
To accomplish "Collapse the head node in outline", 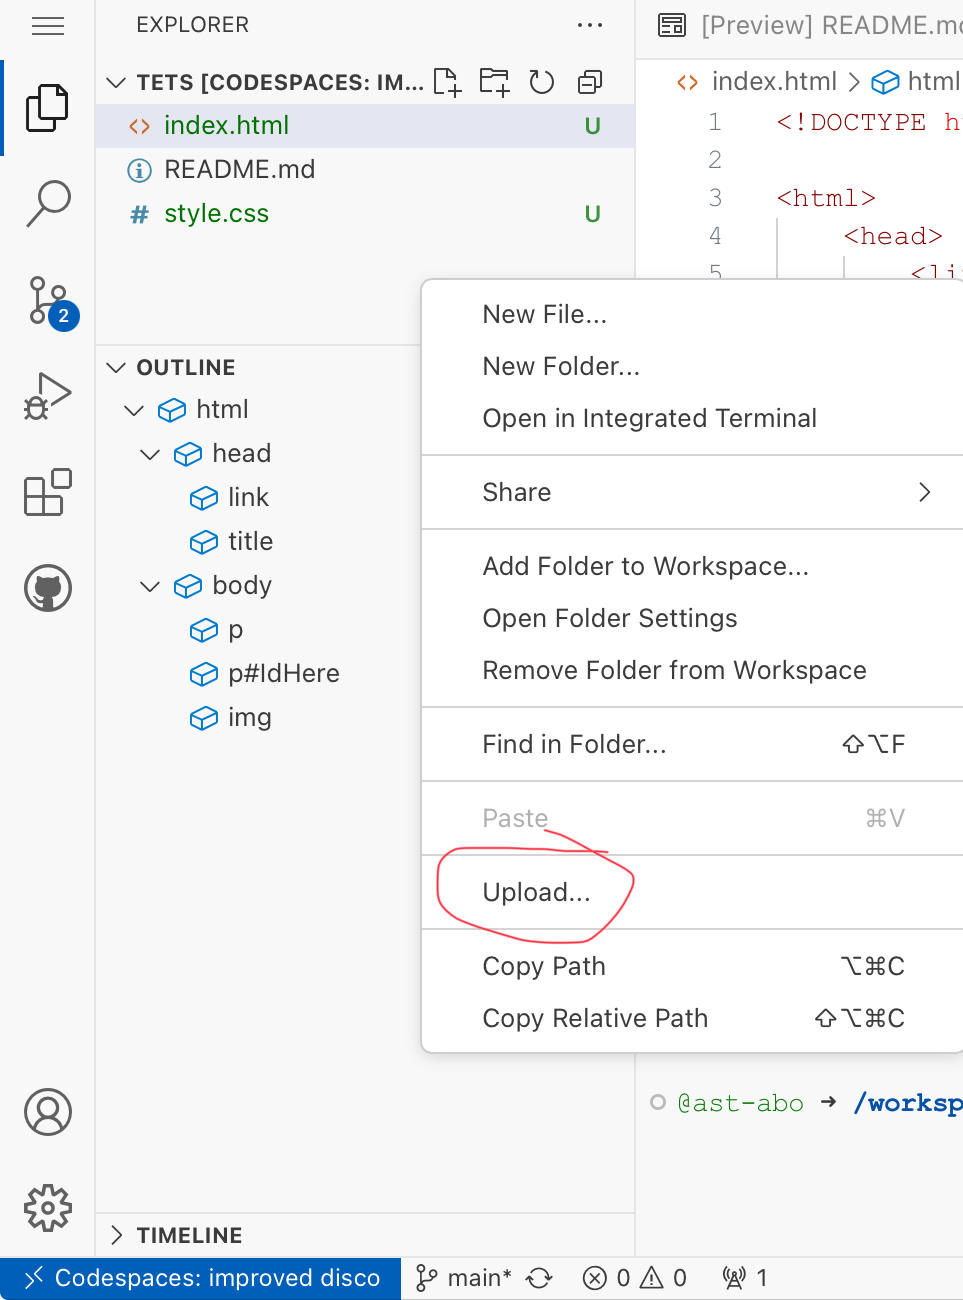I will pos(150,454).
